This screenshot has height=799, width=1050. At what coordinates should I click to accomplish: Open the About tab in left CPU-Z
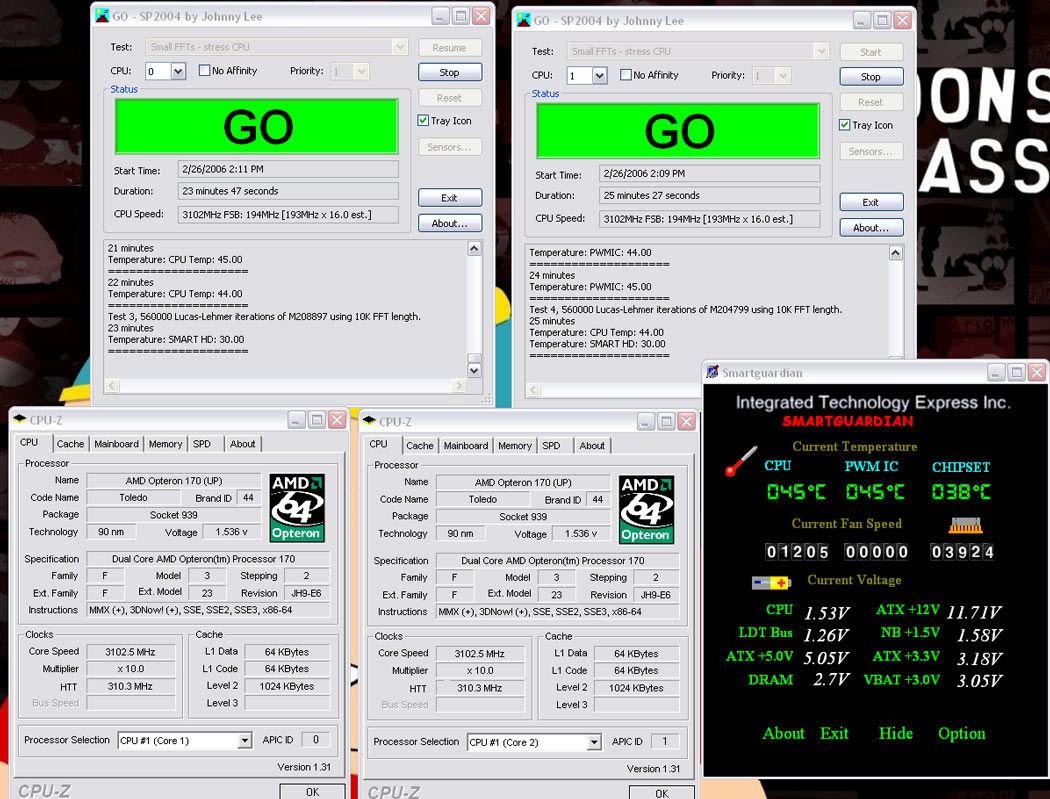(x=242, y=444)
